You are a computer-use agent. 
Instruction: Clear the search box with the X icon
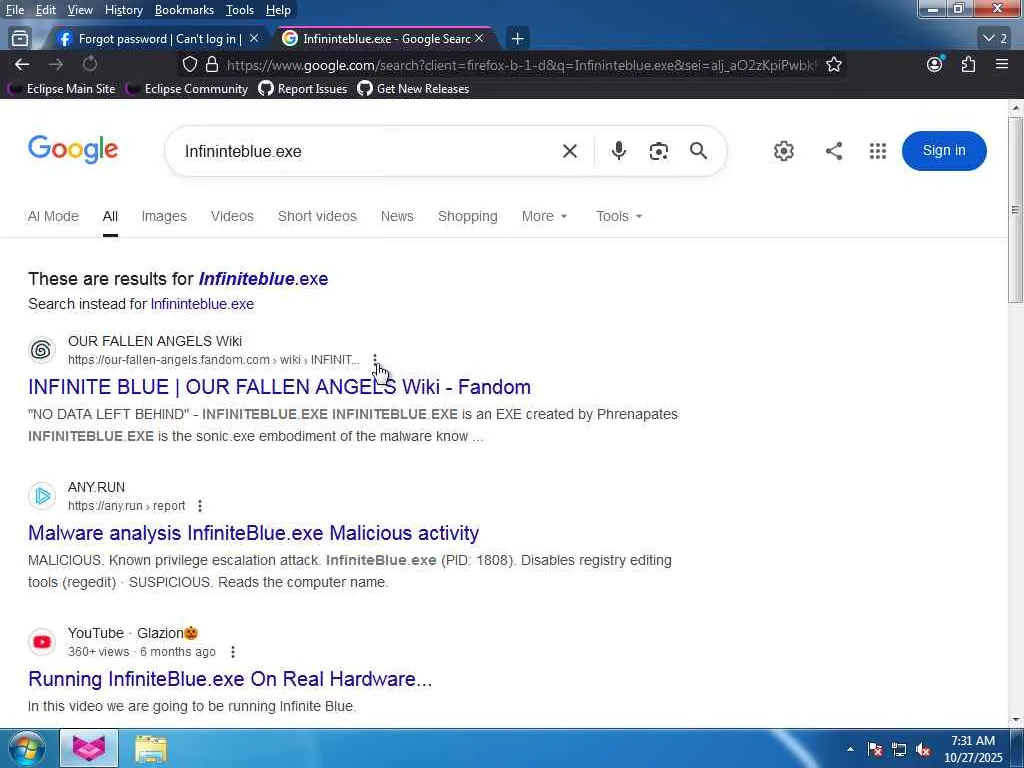pos(569,151)
